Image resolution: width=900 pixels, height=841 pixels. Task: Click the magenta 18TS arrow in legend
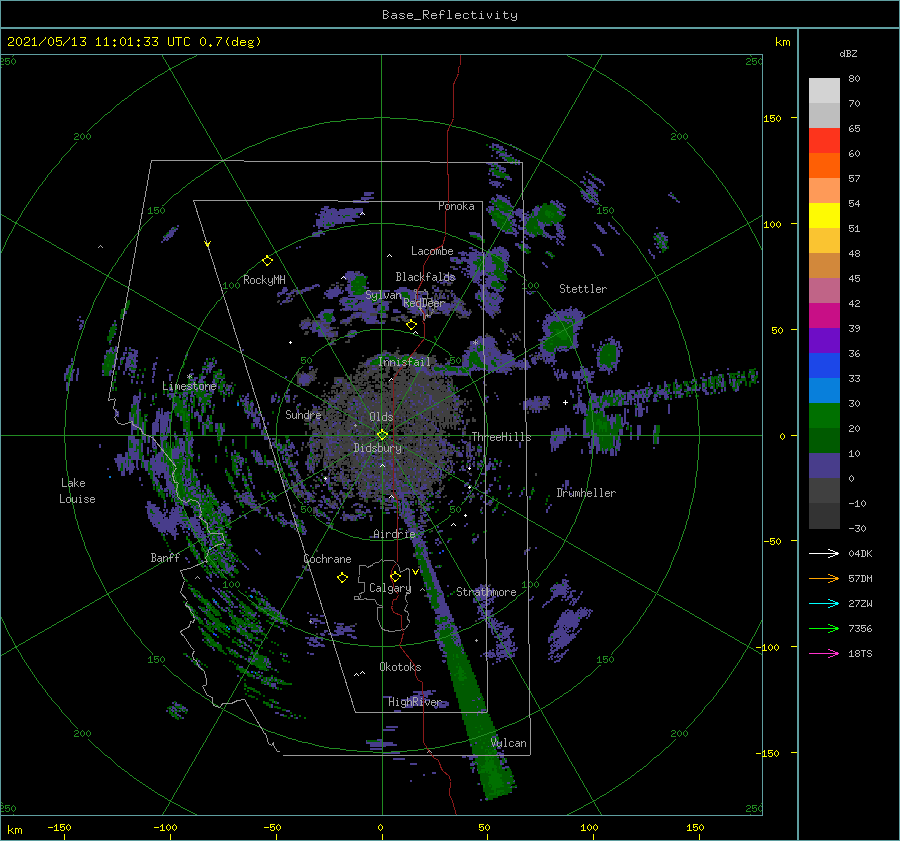pyautogui.click(x=824, y=653)
